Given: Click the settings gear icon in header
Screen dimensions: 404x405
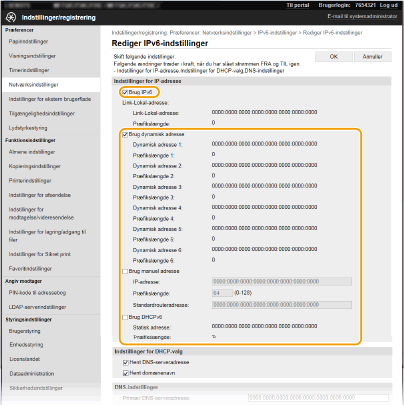Looking at the screenshot, I should [x=11, y=17].
